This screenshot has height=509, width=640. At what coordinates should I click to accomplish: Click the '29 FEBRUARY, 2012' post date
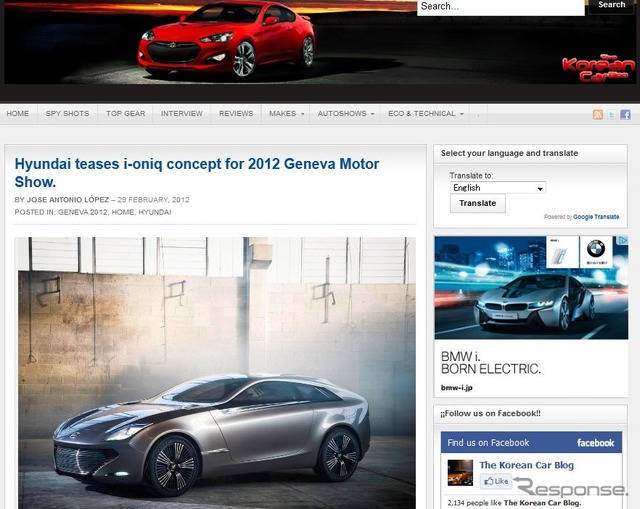tap(153, 200)
